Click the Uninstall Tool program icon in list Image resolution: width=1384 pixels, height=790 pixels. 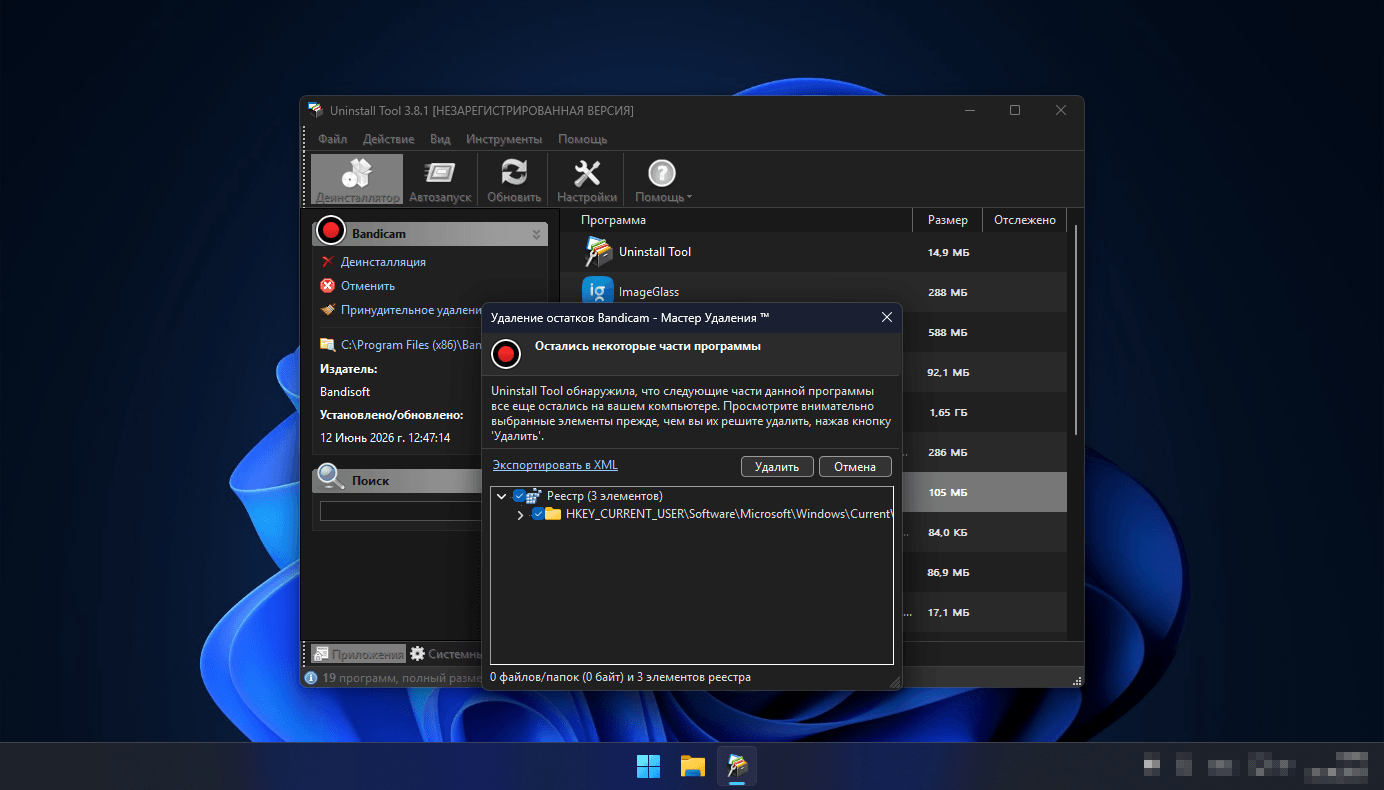(598, 252)
